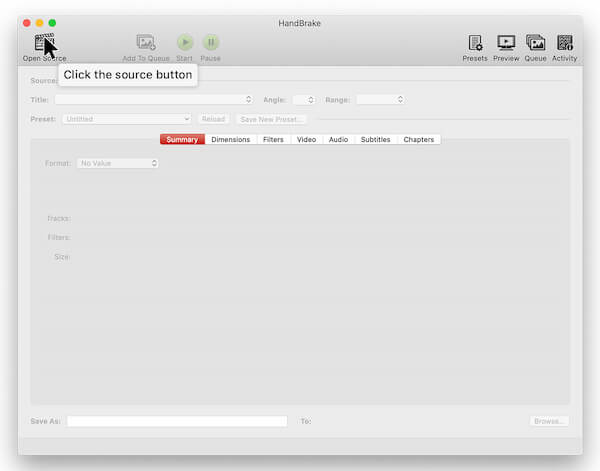Open the Format dropdown showing No Value
The width and height of the screenshot is (600, 471).
click(117, 163)
